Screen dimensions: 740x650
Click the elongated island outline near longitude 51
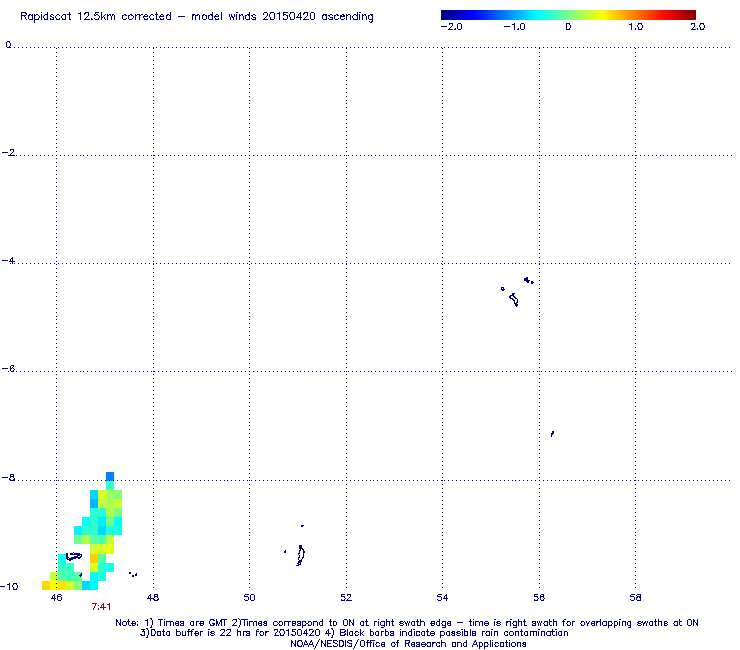[x=301, y=555]
